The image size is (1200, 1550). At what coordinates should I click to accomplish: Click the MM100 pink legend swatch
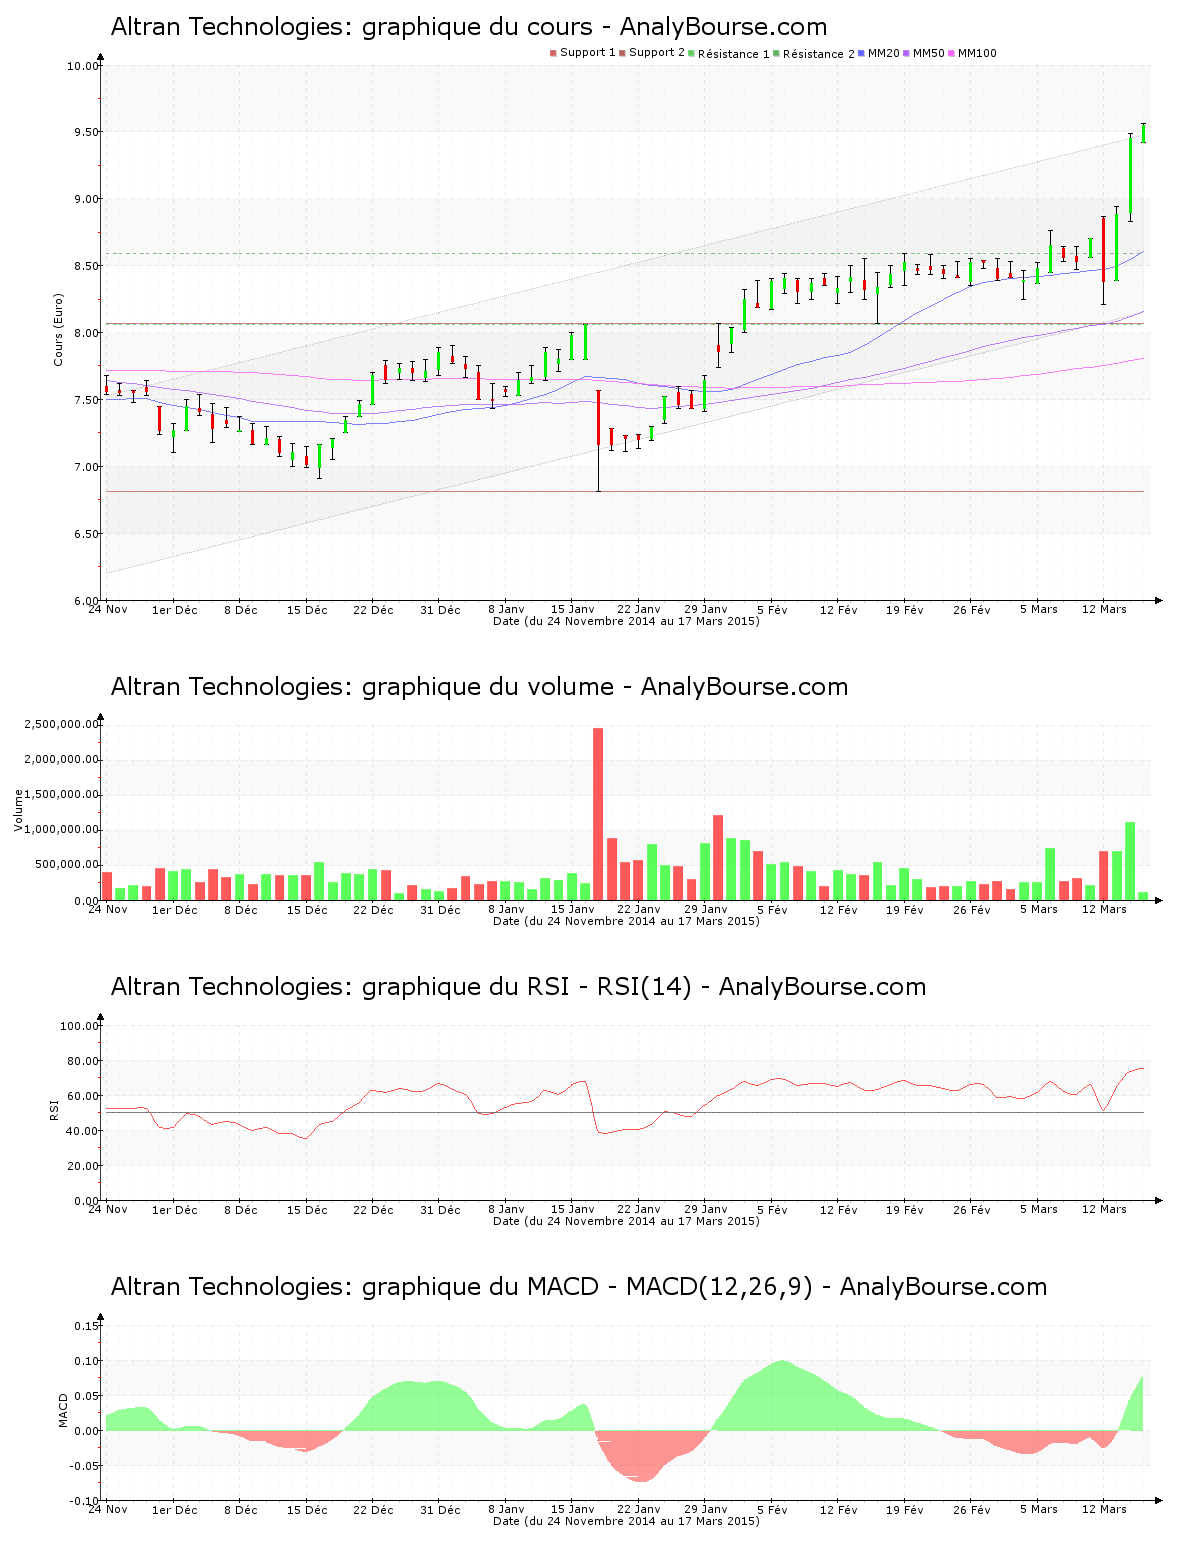point(952,53)
